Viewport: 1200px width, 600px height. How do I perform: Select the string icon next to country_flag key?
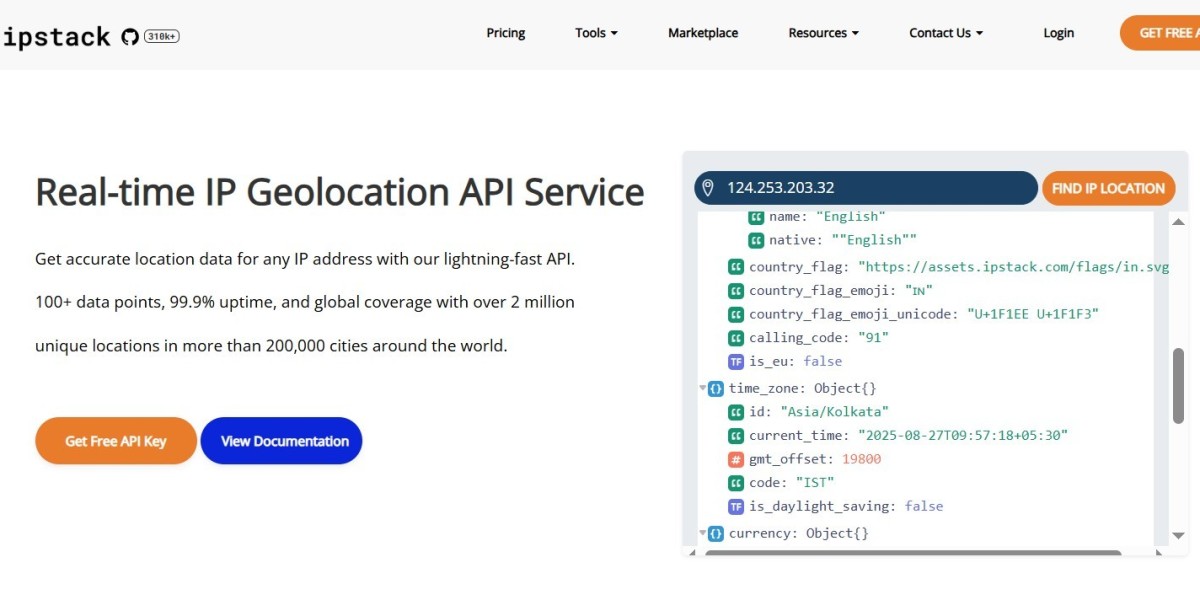click(x=736, y=267)
